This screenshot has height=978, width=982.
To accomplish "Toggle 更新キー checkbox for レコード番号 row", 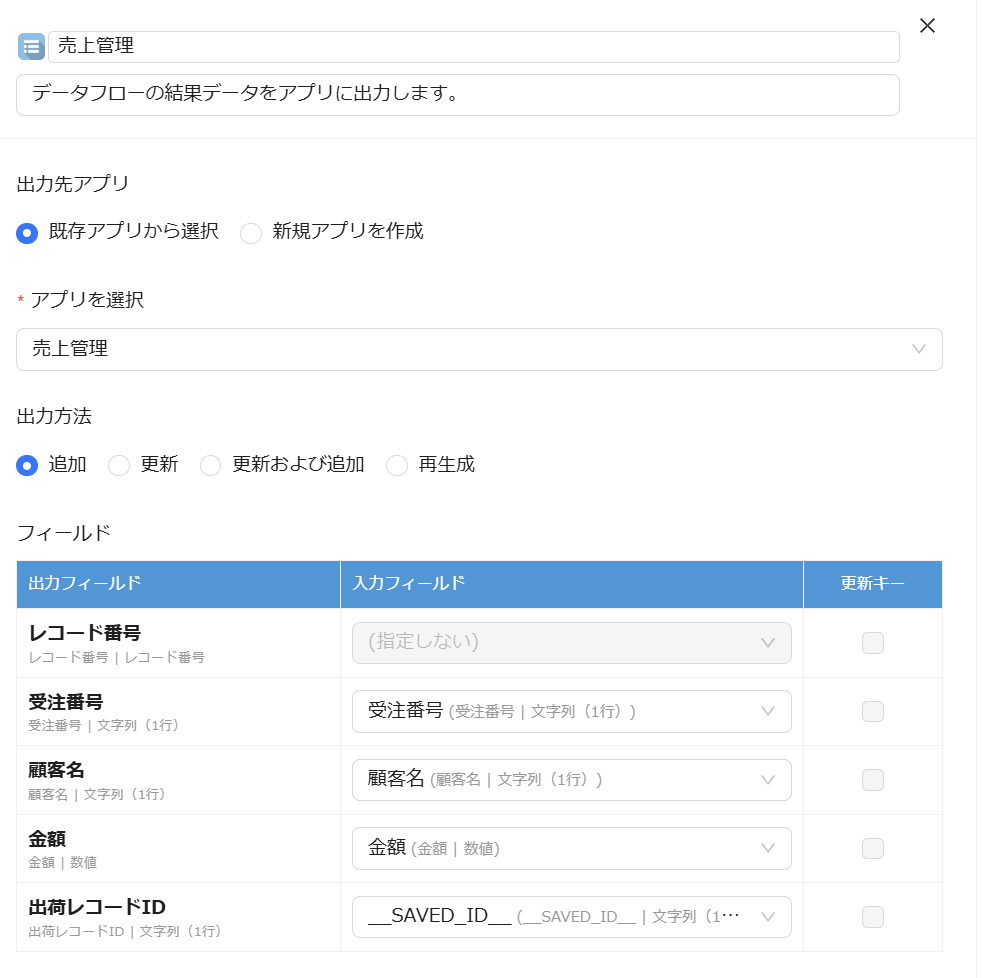I will 872,643.
